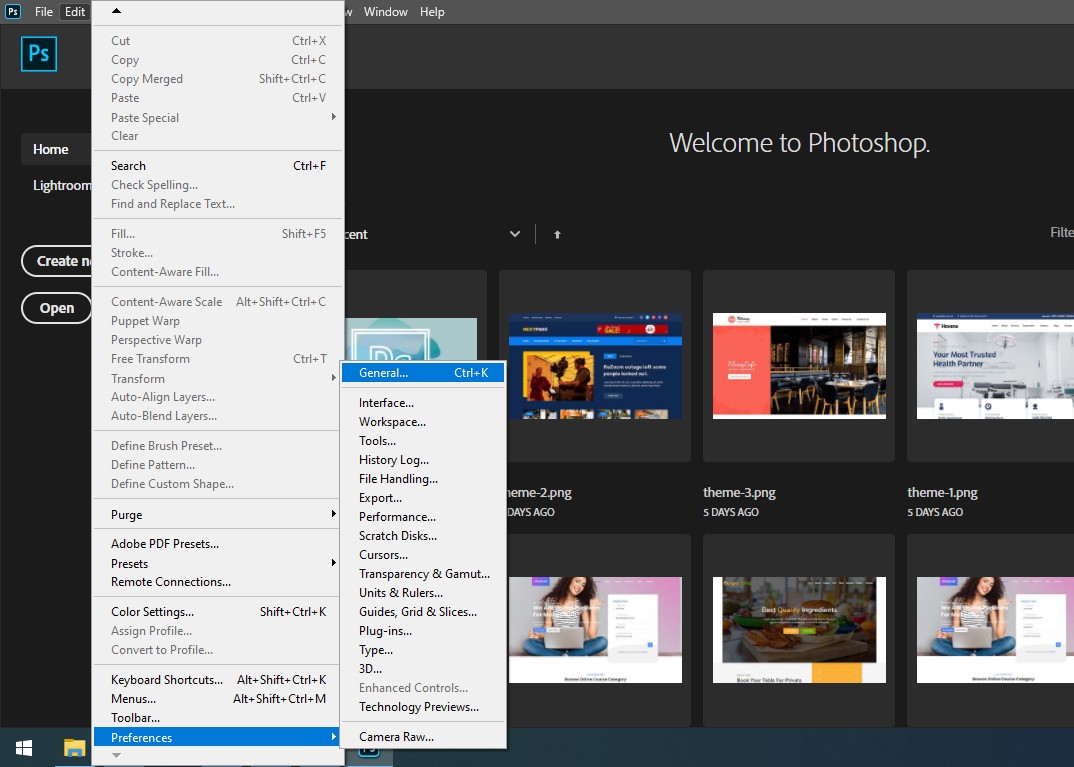Open the theme-3.png thumbnail
Screen dimensions: 1074x767
click(797, 366)
